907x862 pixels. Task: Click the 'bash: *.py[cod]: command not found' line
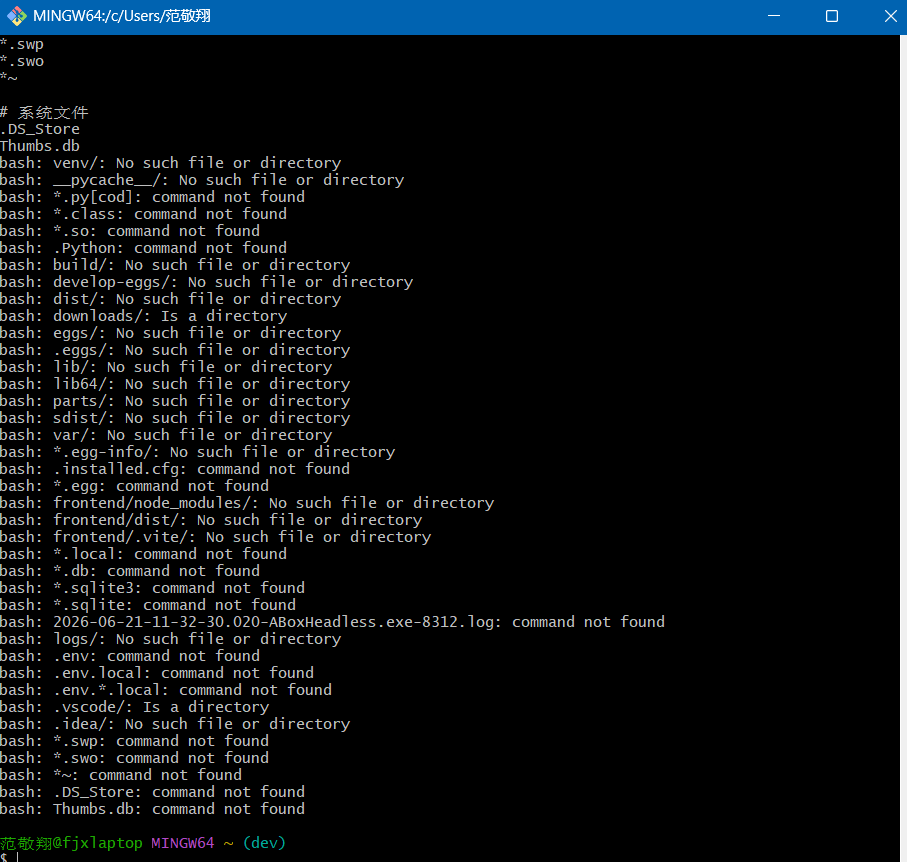(152, 197)
